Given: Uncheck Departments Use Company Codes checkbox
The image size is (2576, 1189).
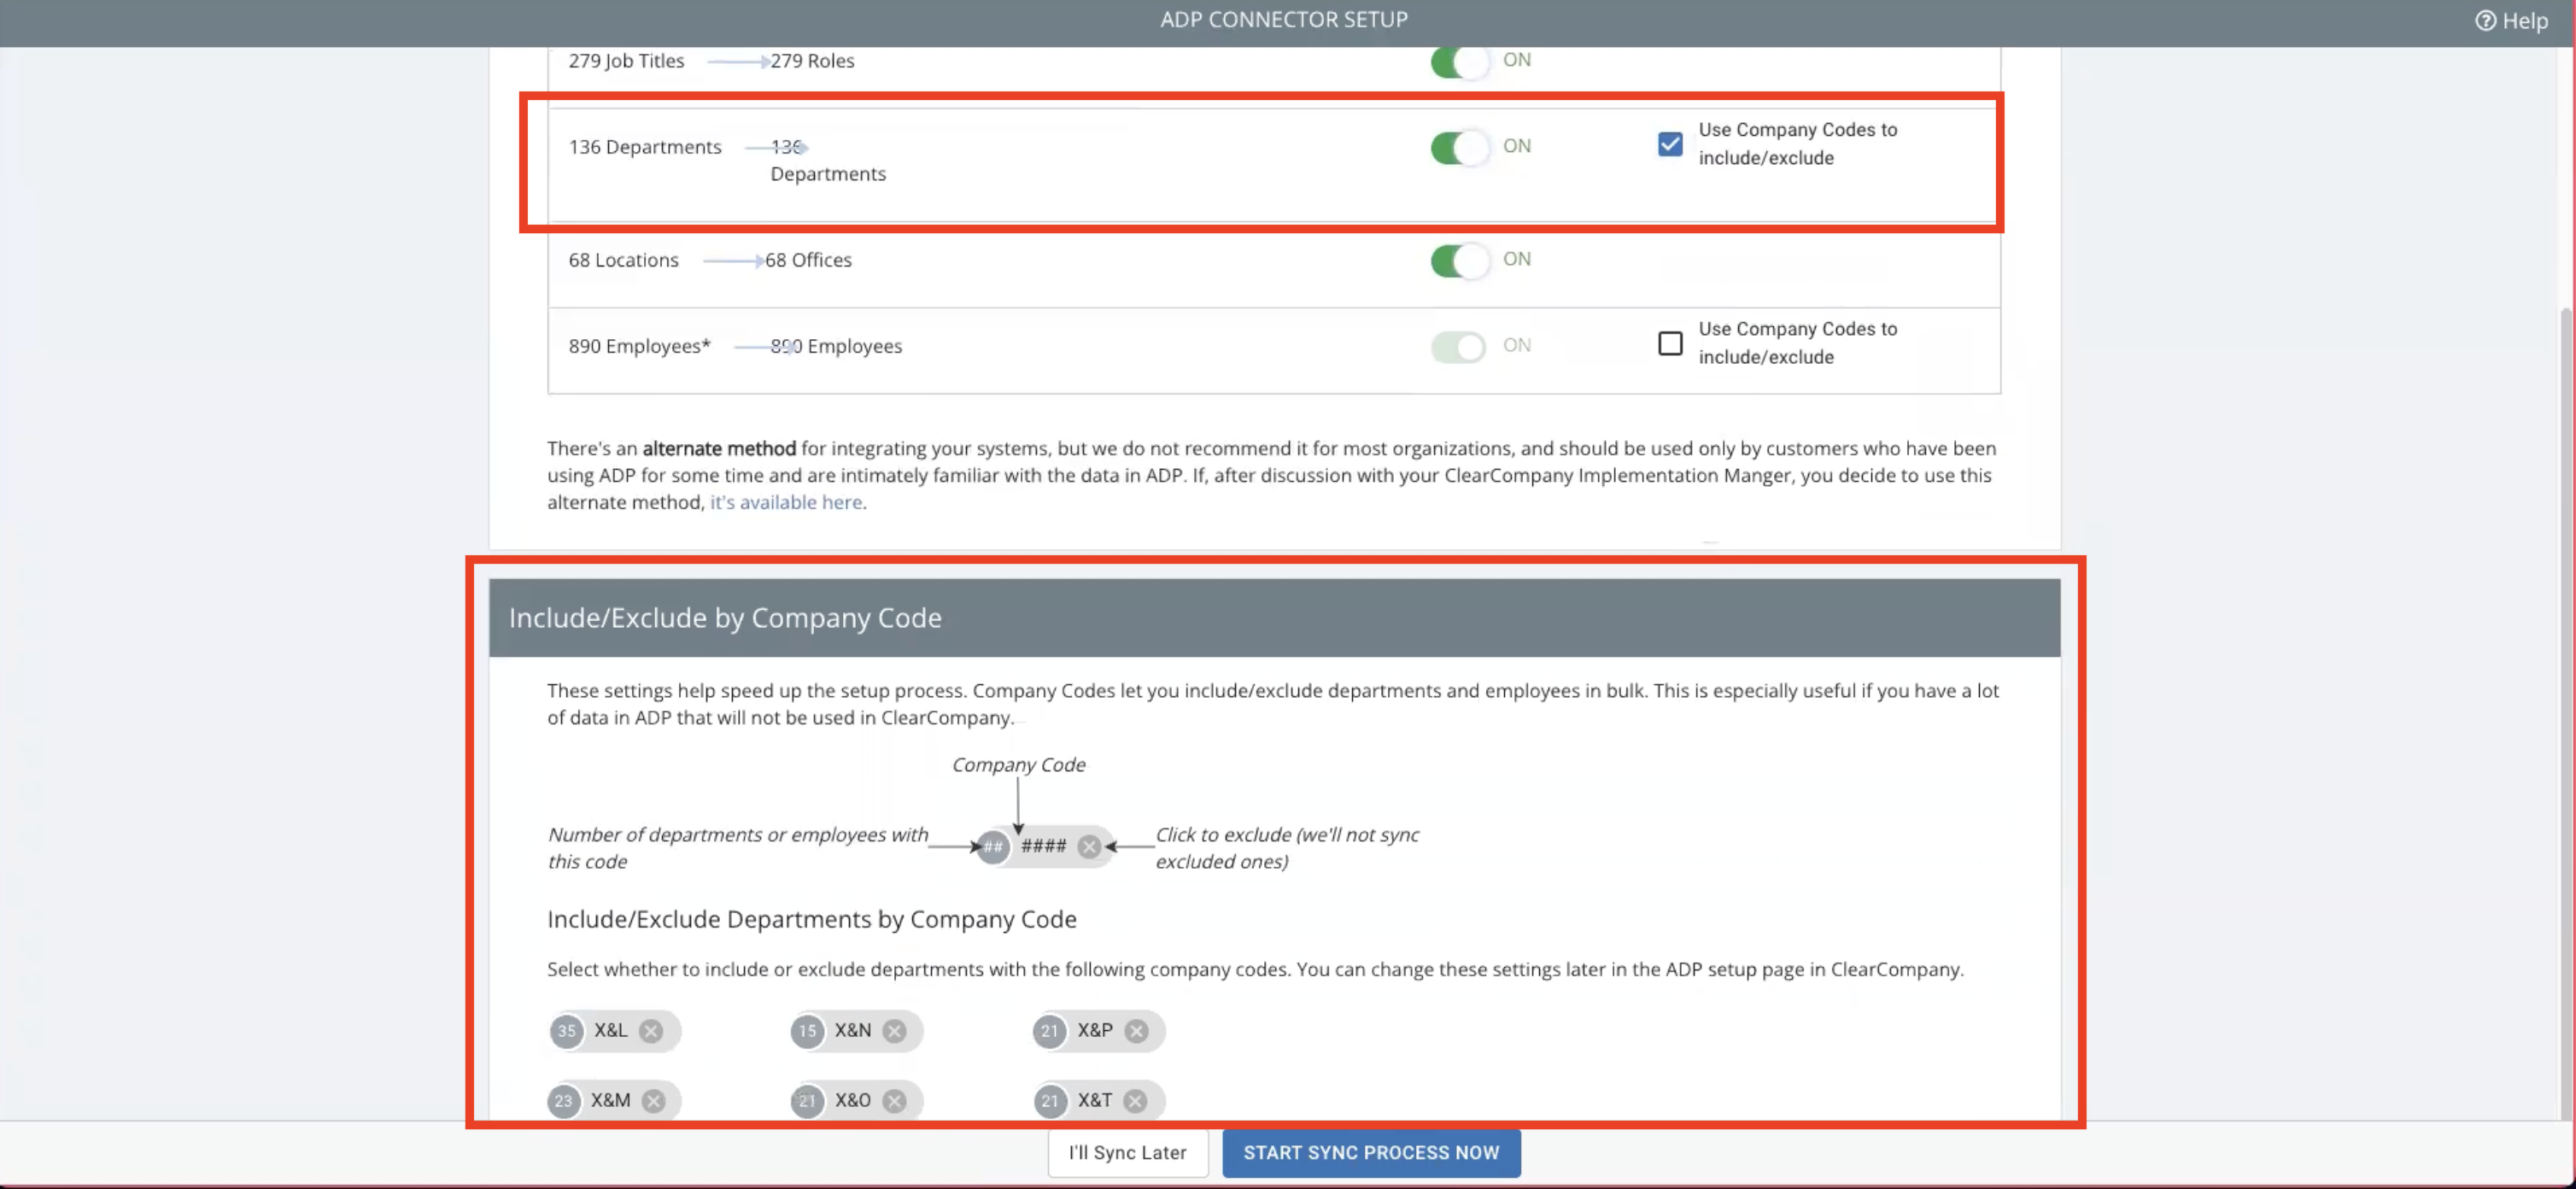Looking at the screenshot, I should (1670, 144).
